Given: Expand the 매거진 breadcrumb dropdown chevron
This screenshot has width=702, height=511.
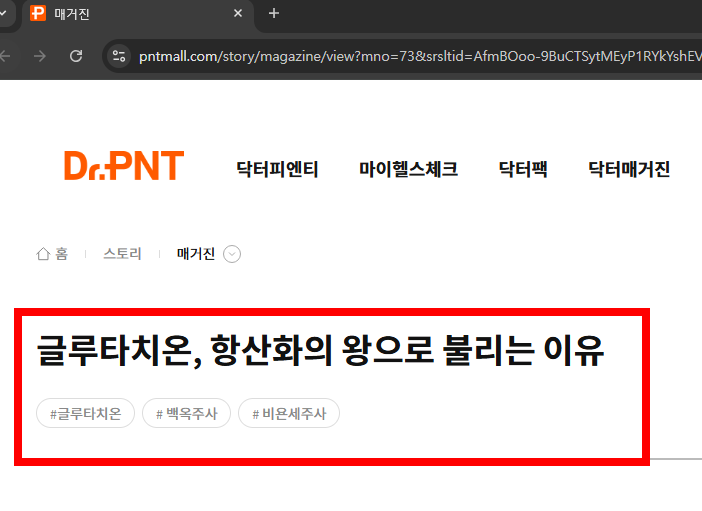Looking at the screenshot, I should pos(232,254).
